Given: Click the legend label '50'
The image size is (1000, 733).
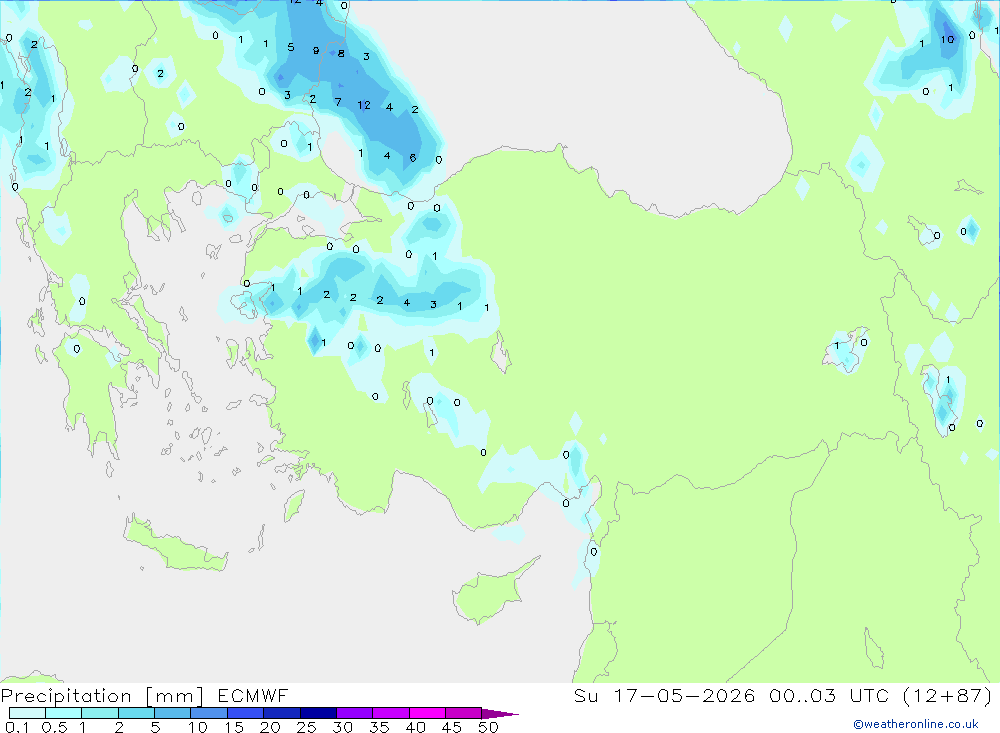Looking at the screenshot, I should click(x=488, y=727).
